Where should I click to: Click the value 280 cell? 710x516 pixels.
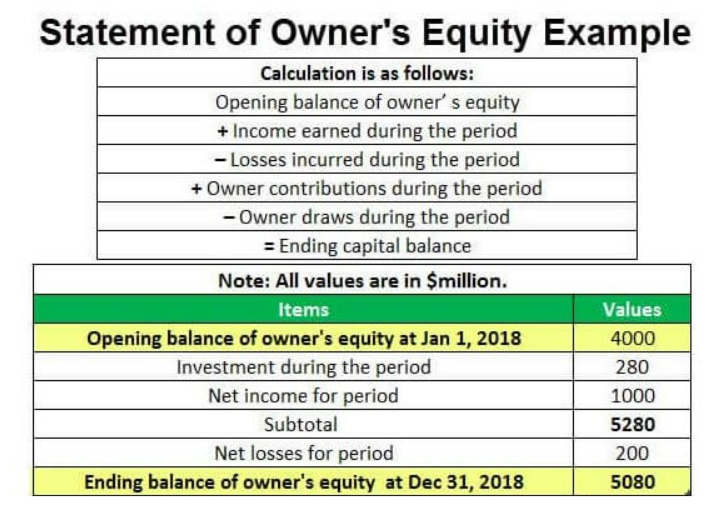pos(632,367)
